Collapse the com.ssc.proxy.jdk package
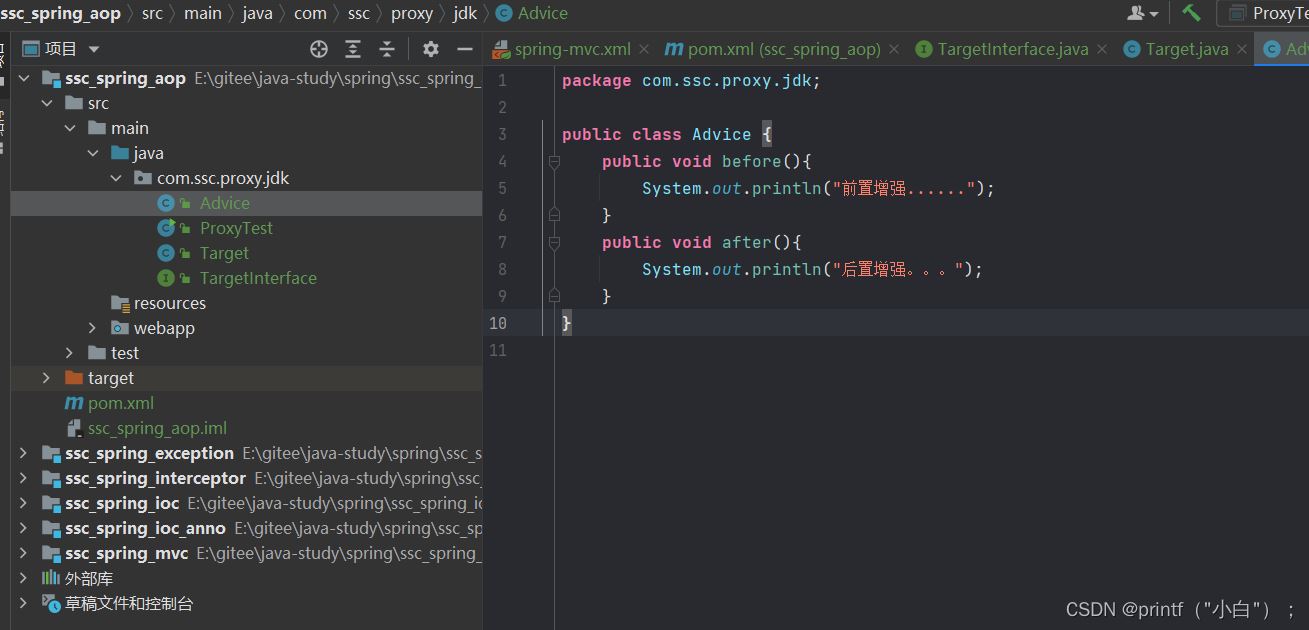The image size is (1309, 630). click(117, 178)
